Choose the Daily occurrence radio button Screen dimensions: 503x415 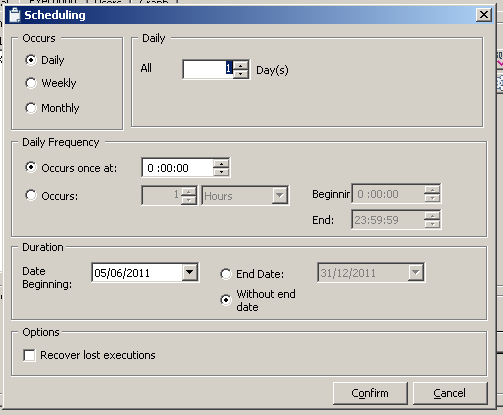31,60
